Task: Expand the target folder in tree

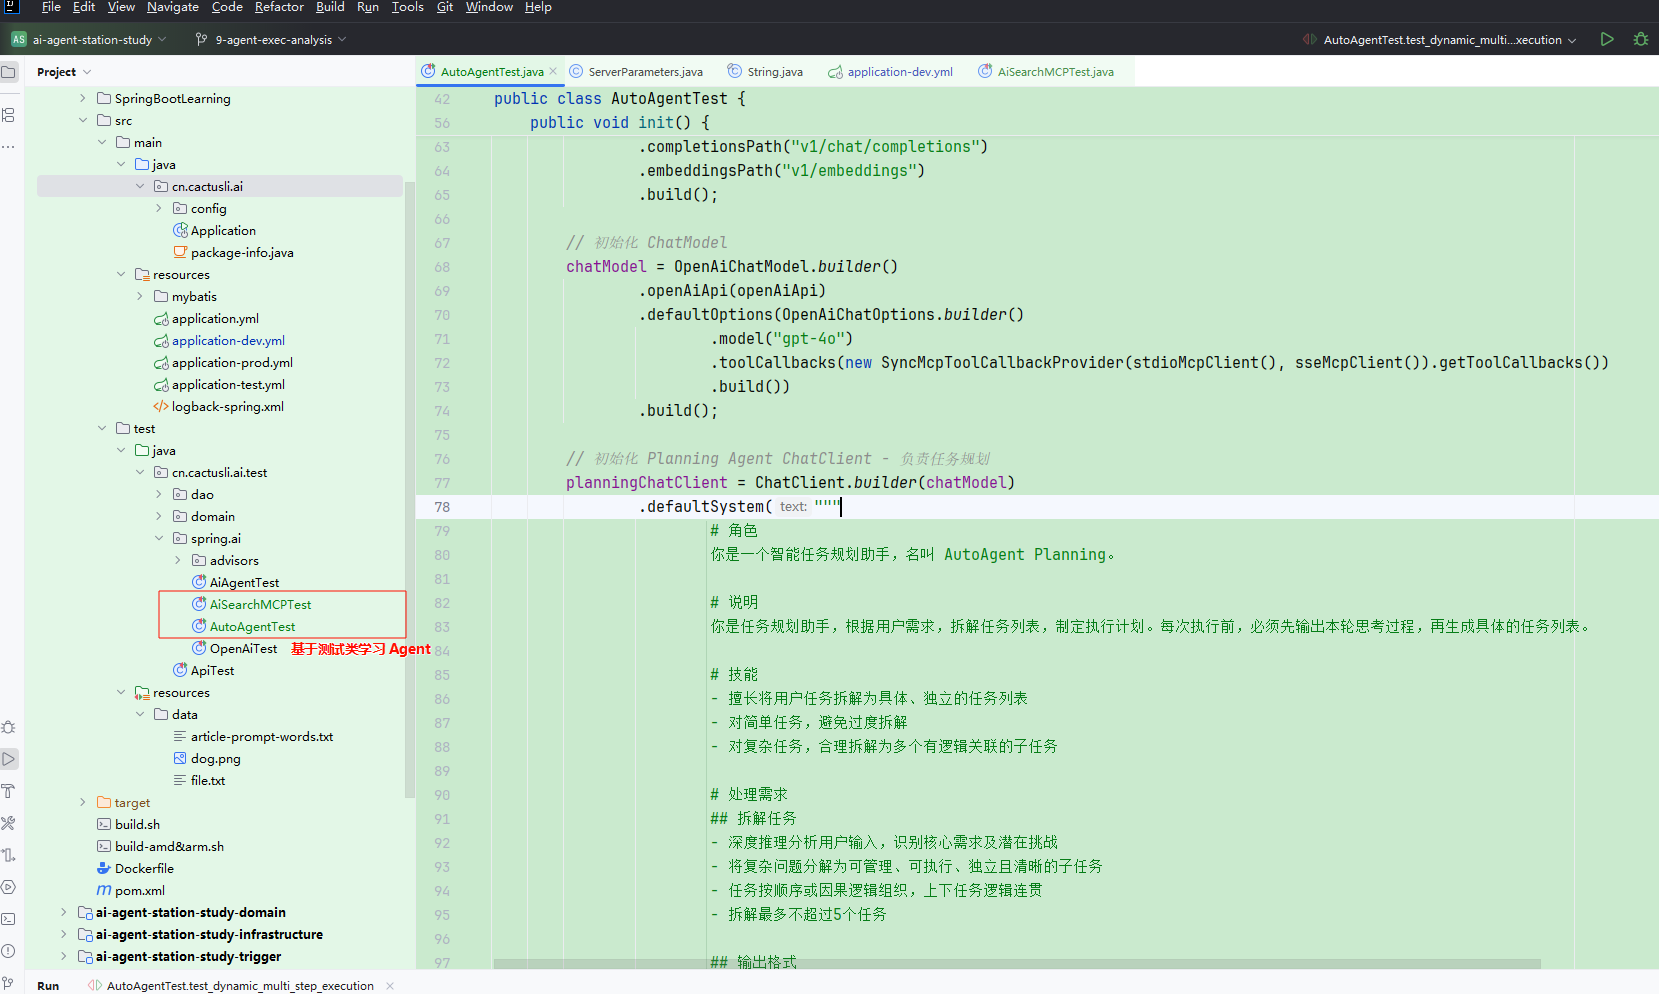Action: tap(83, 802)
